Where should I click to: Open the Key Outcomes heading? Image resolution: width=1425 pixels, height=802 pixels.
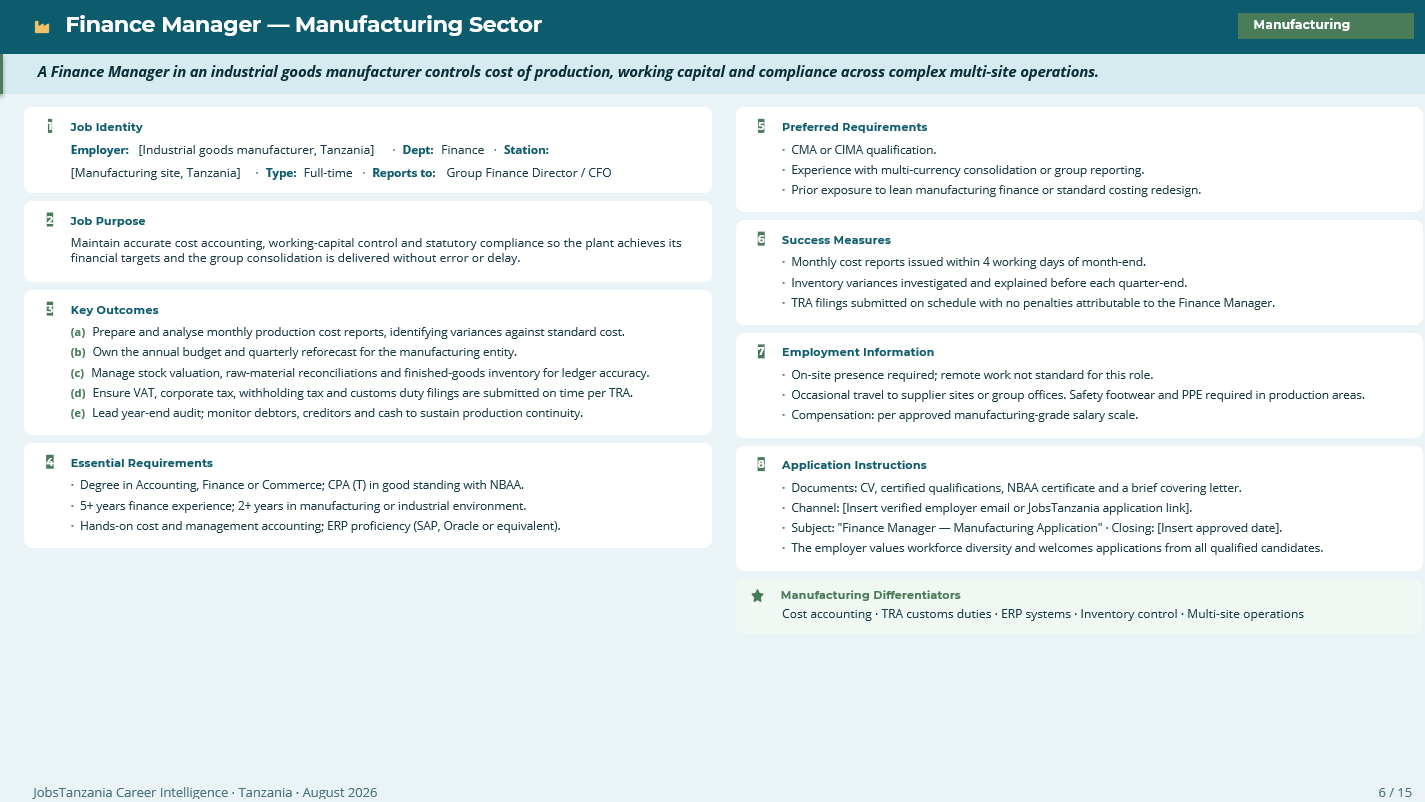pyautogui.click(x=115, y=310)
